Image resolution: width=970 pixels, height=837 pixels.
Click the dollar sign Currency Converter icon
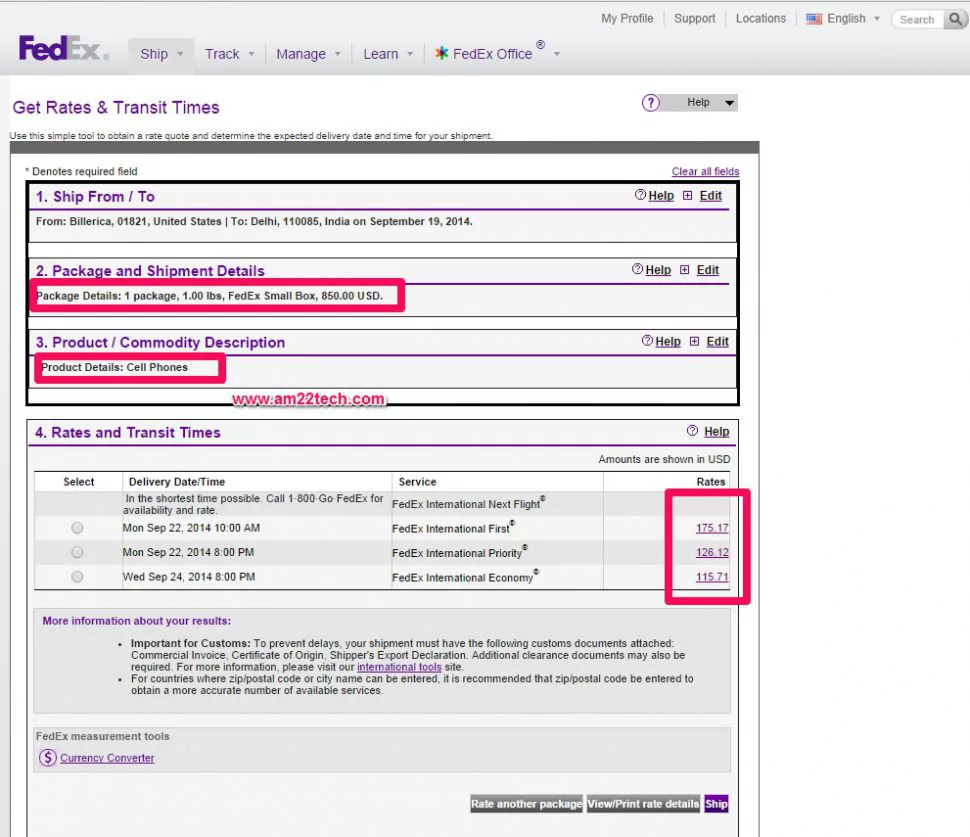[x=48, y=758]
